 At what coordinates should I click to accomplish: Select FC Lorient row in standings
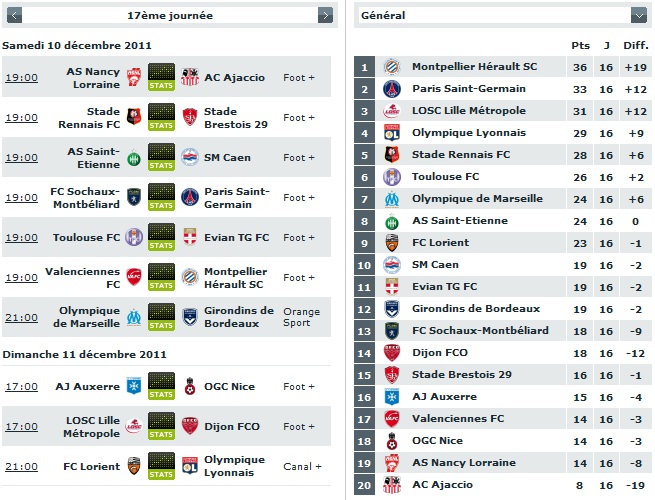502,243
